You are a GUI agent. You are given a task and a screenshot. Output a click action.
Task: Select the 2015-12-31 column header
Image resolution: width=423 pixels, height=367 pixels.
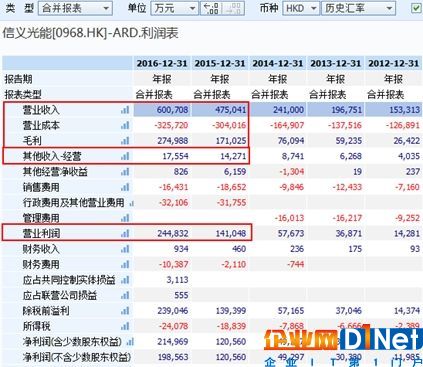[220, 63]
